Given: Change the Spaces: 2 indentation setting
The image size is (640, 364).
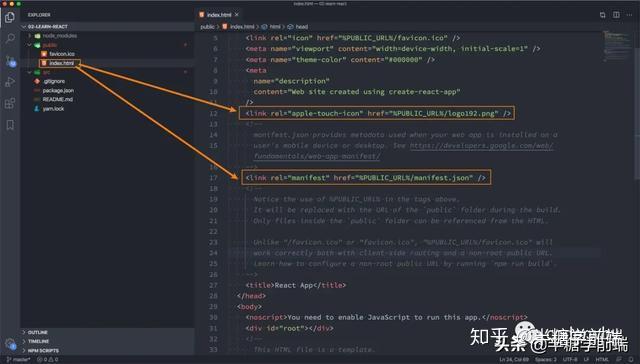Looking at the screenshot, I should tap(546, 360).
